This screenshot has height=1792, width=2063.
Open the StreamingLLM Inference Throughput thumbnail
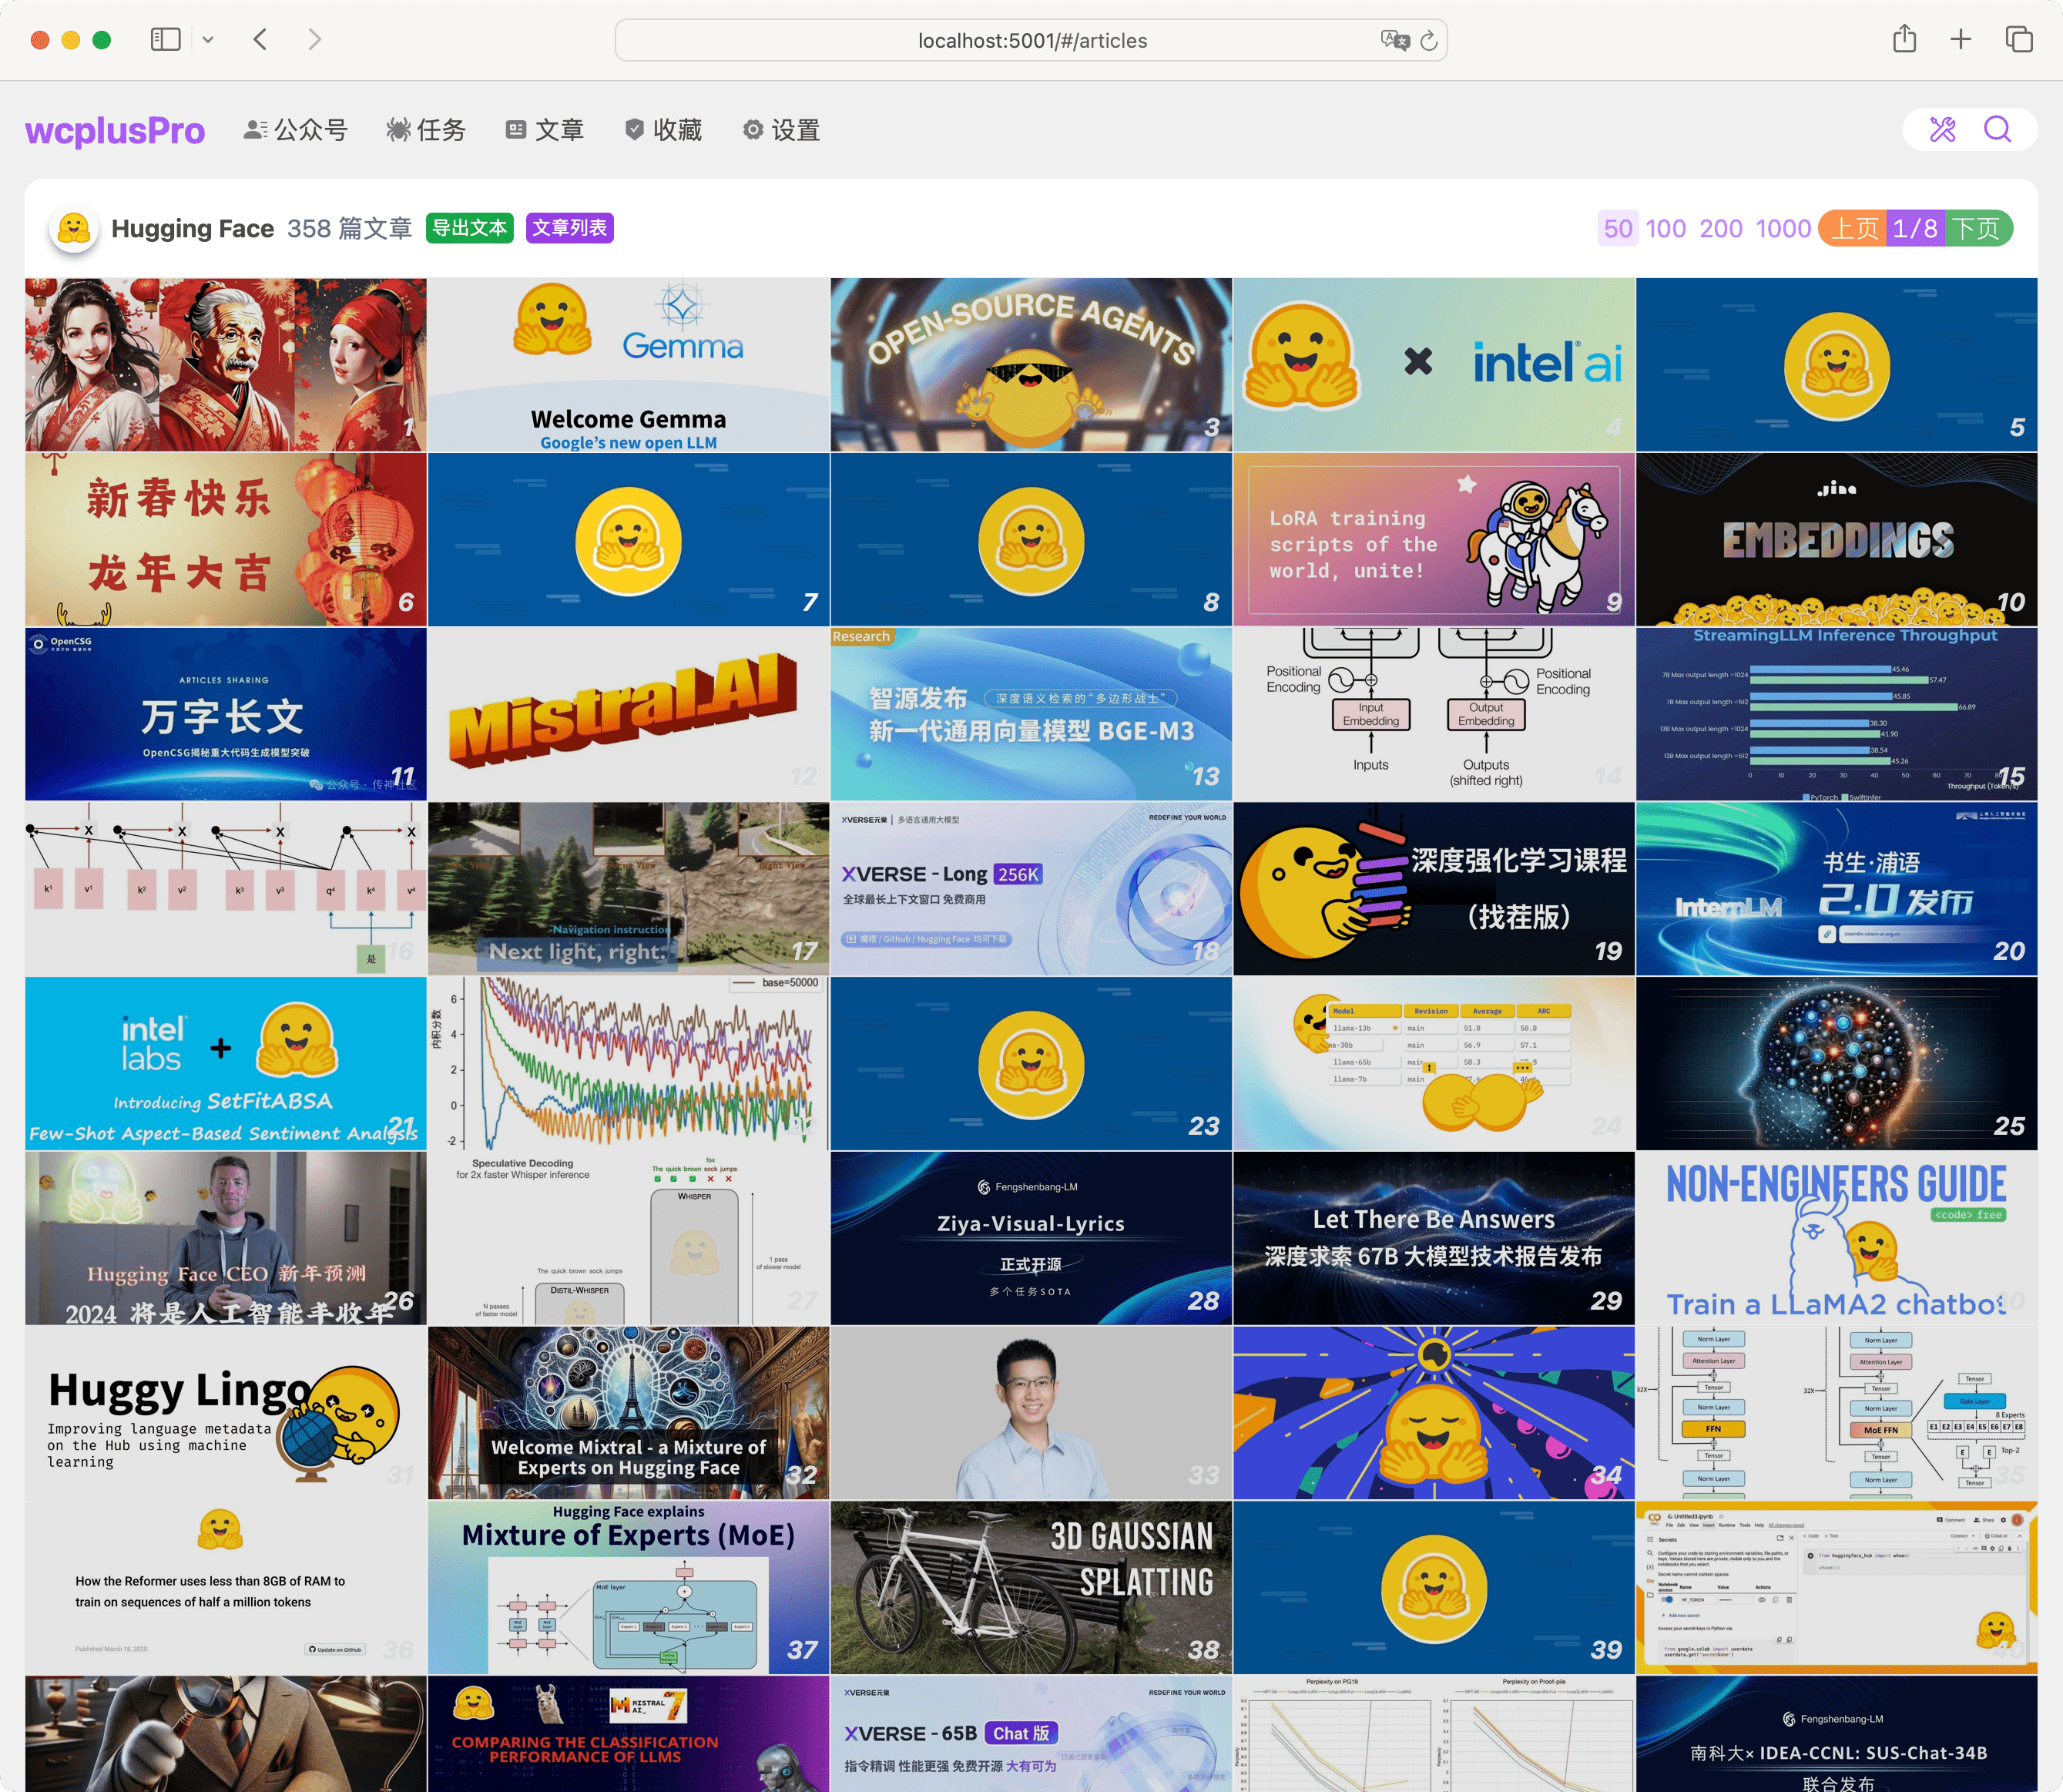[1837, 714]
